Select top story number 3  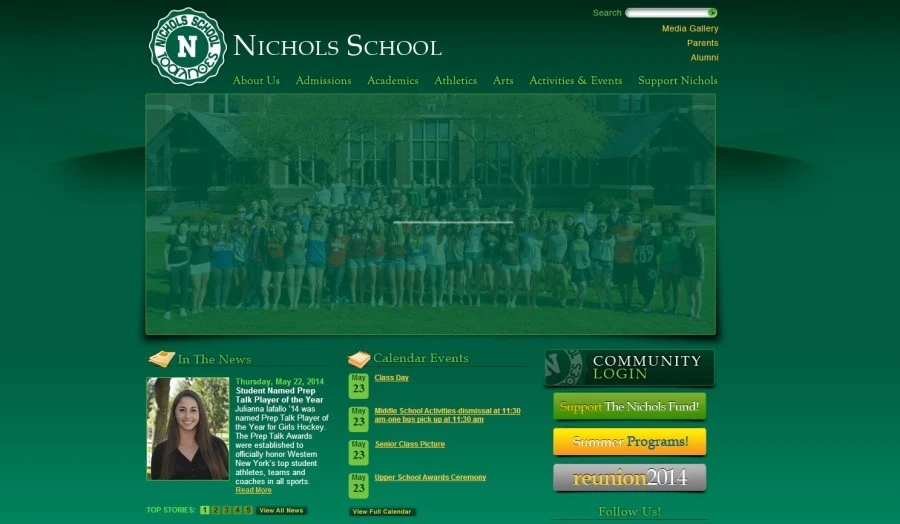pos(227,510)
